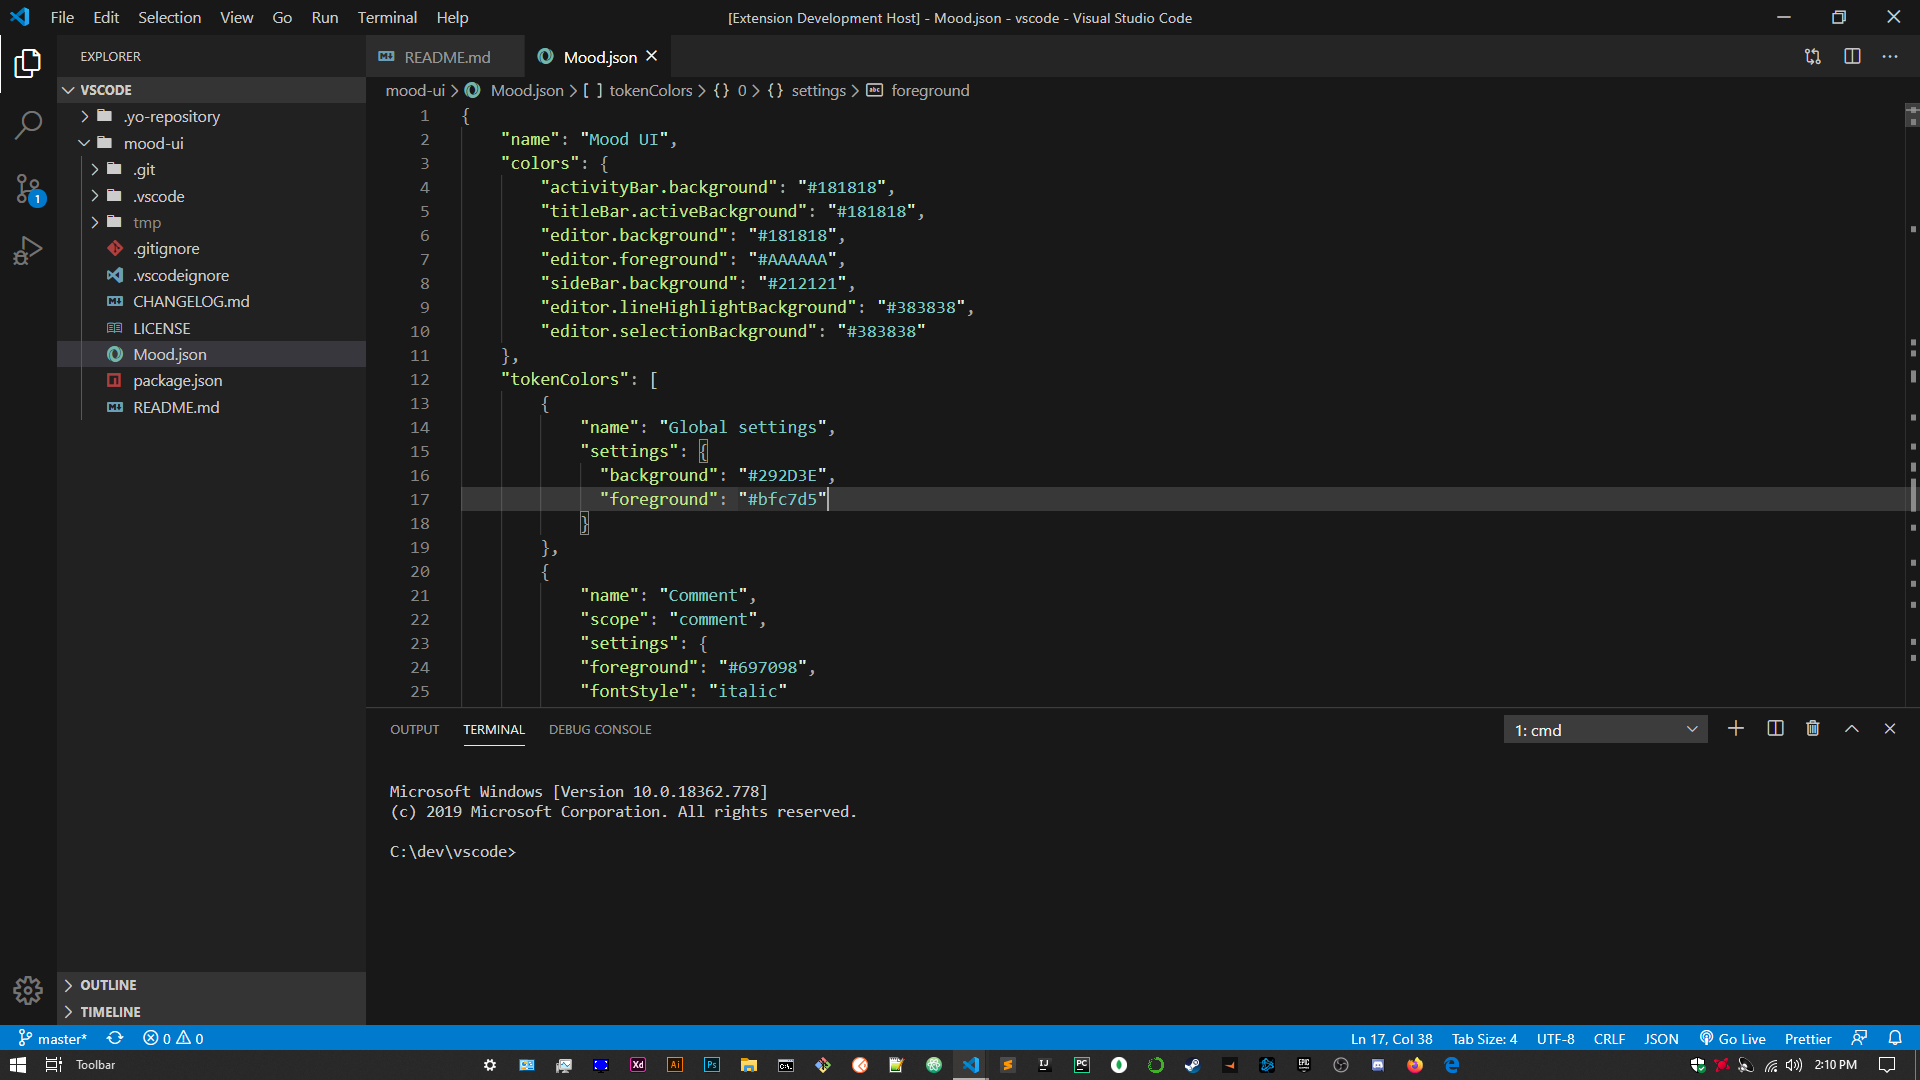Viewport: 1920px width, 1080px height.
Task: Switch to the DEBUG CONSOLE tab
Action: tap(600, 729)
